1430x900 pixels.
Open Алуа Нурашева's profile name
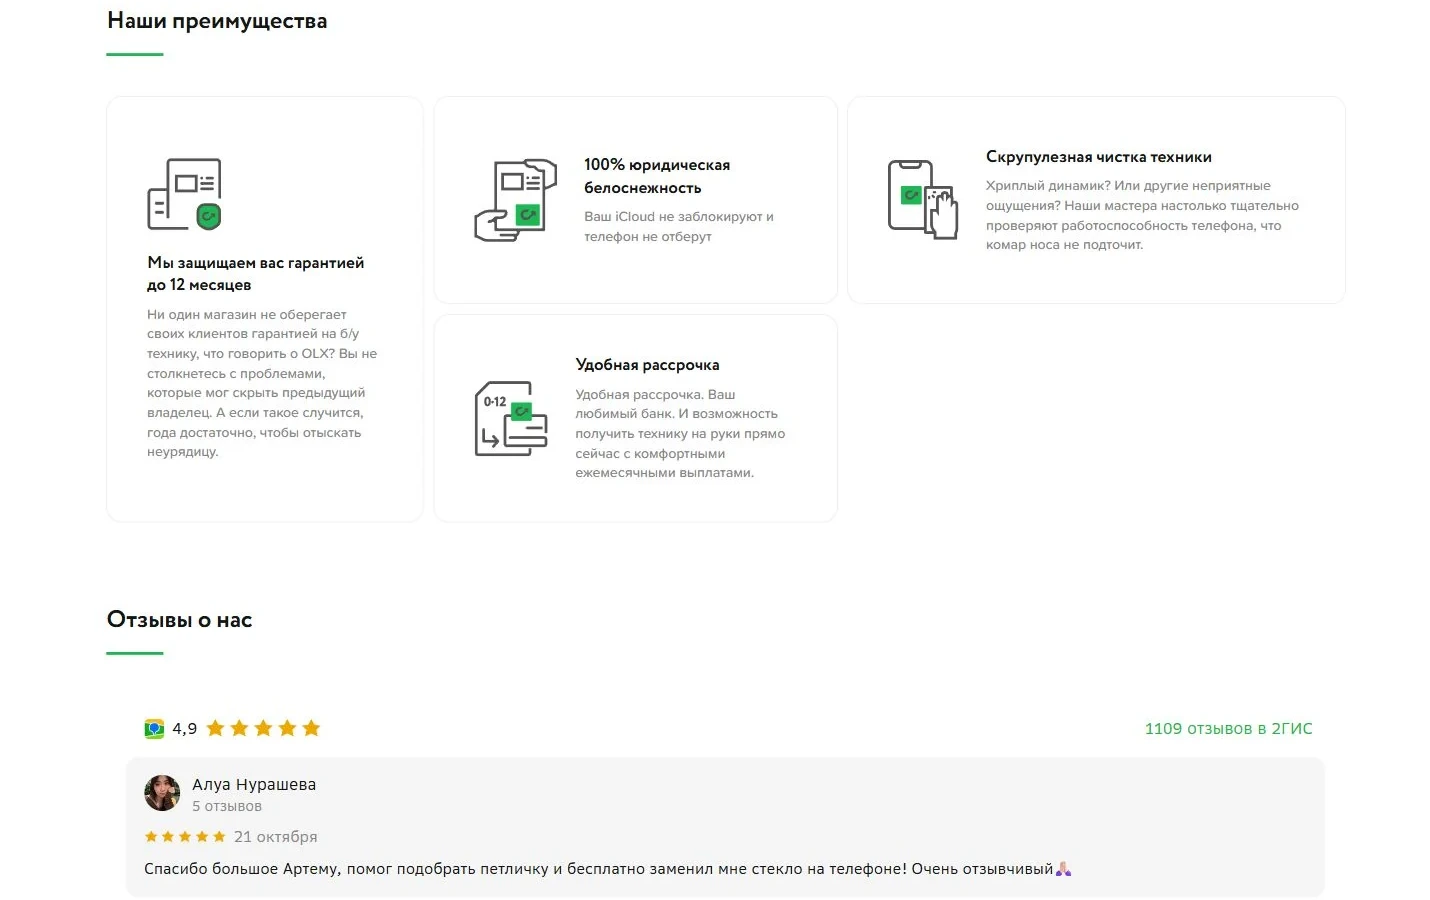[x=254, y=785]
